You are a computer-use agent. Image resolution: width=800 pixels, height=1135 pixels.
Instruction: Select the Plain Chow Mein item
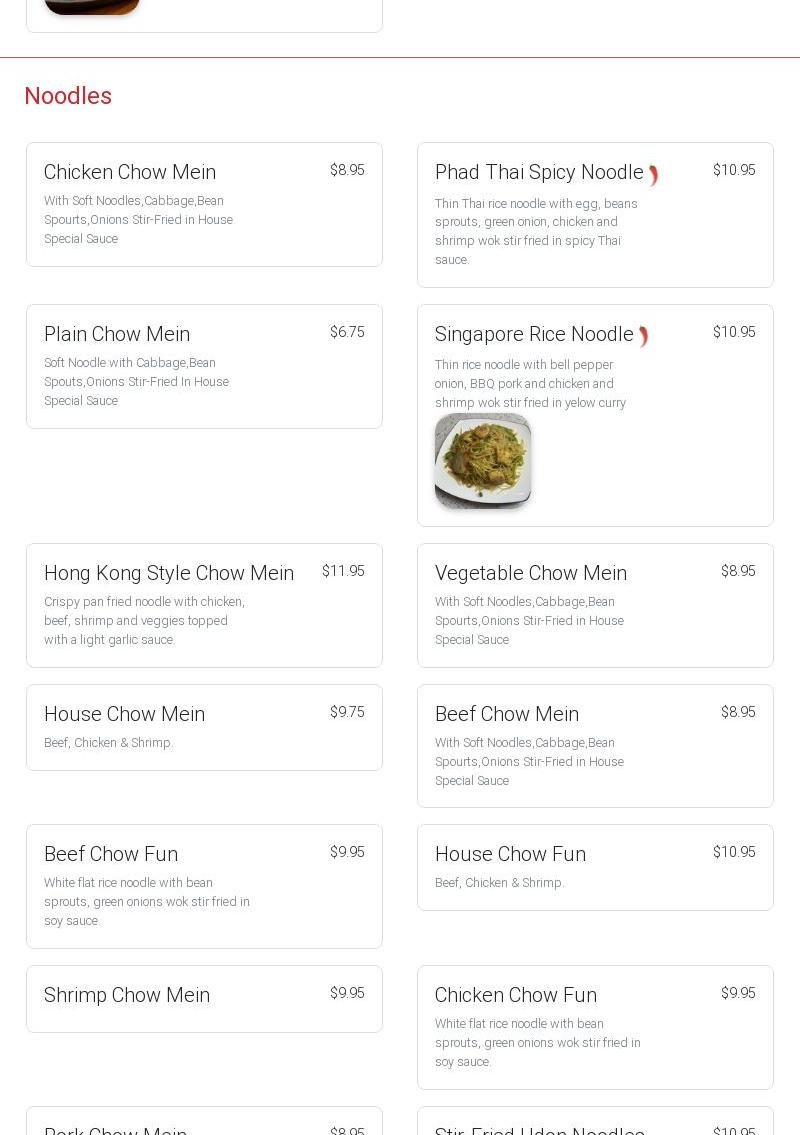pos(204,366)
